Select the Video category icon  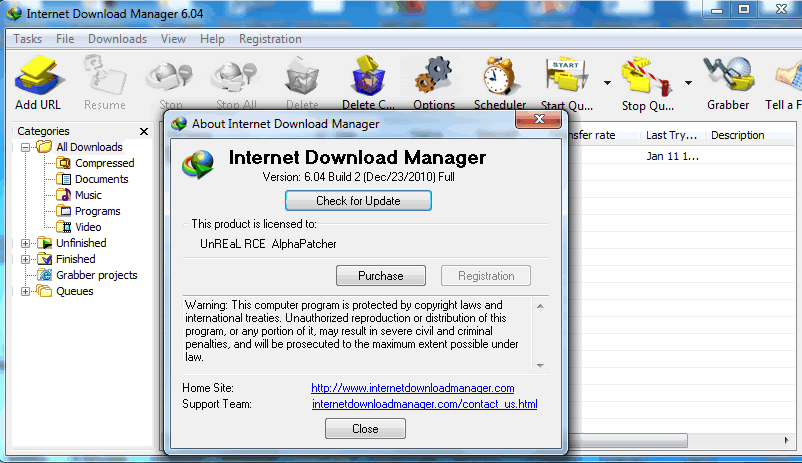[63, 227]
